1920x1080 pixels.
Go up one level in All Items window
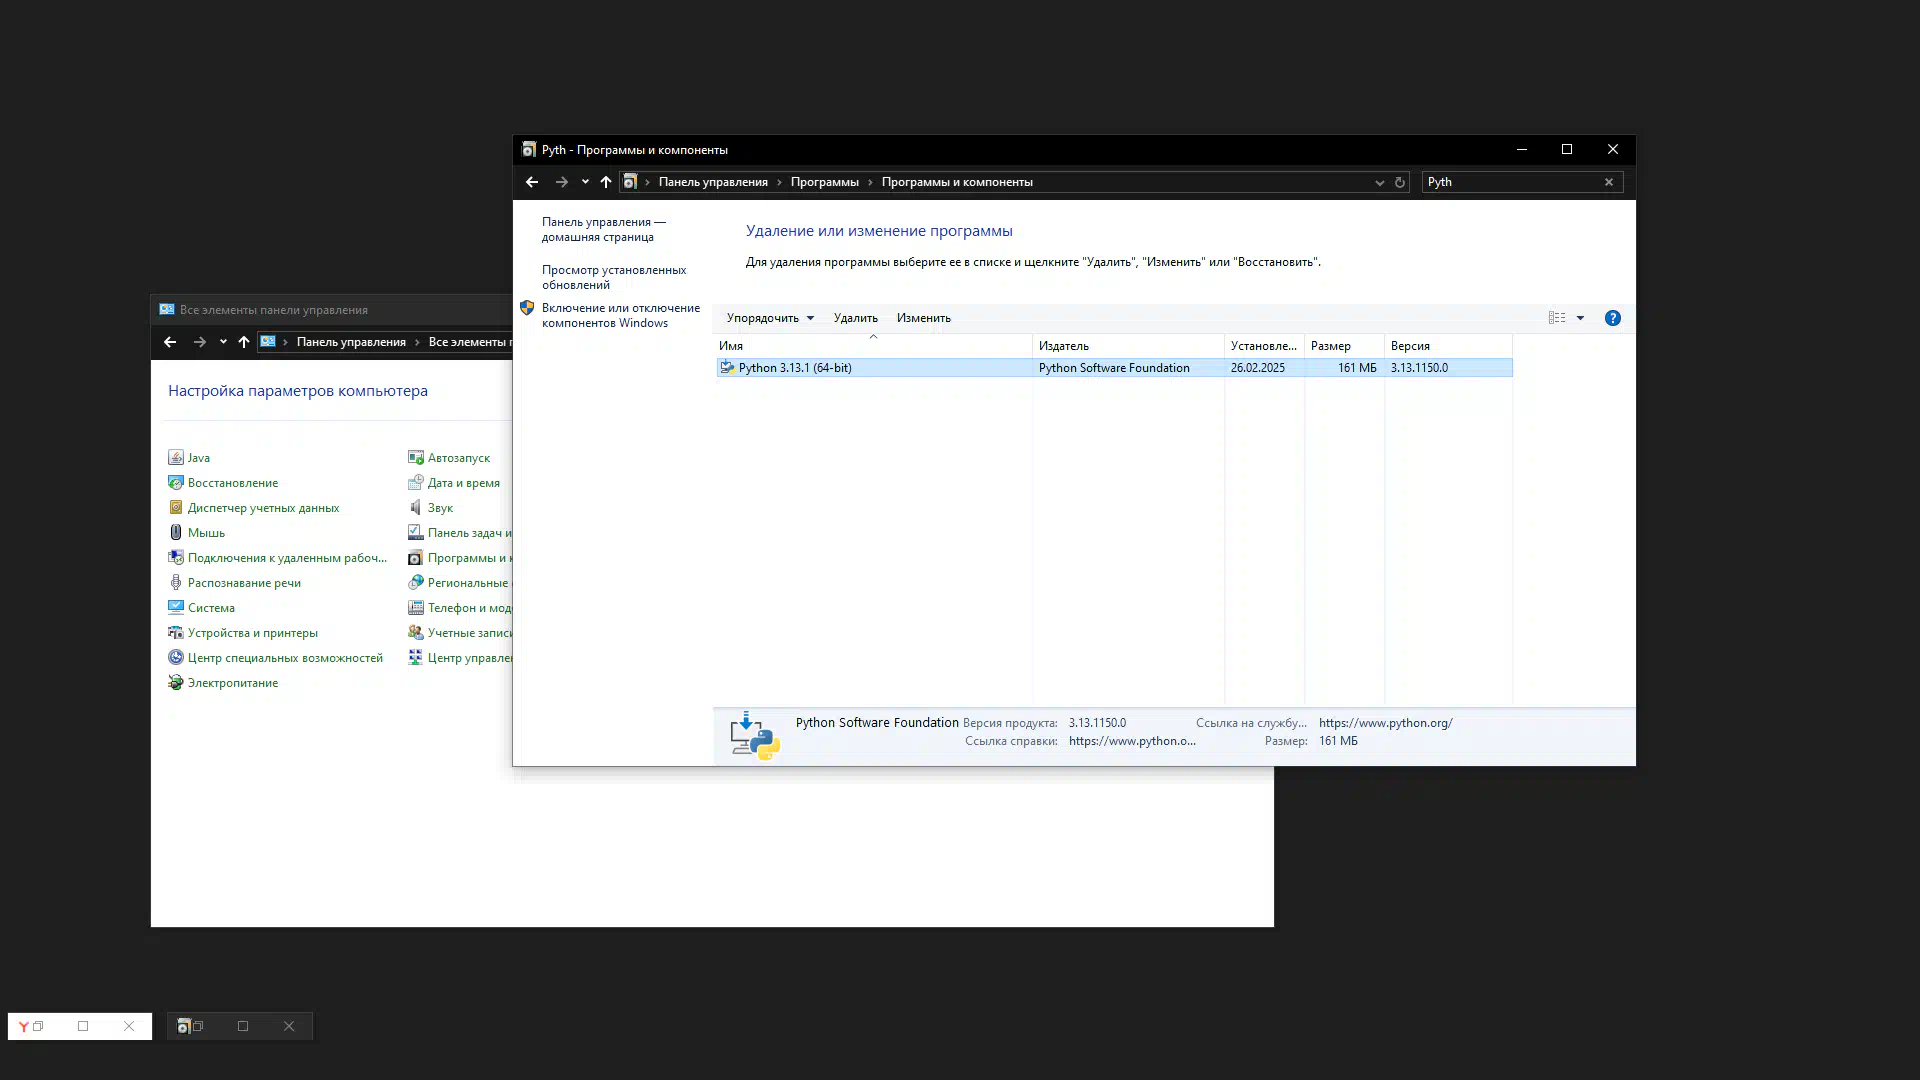pos(243,342)
